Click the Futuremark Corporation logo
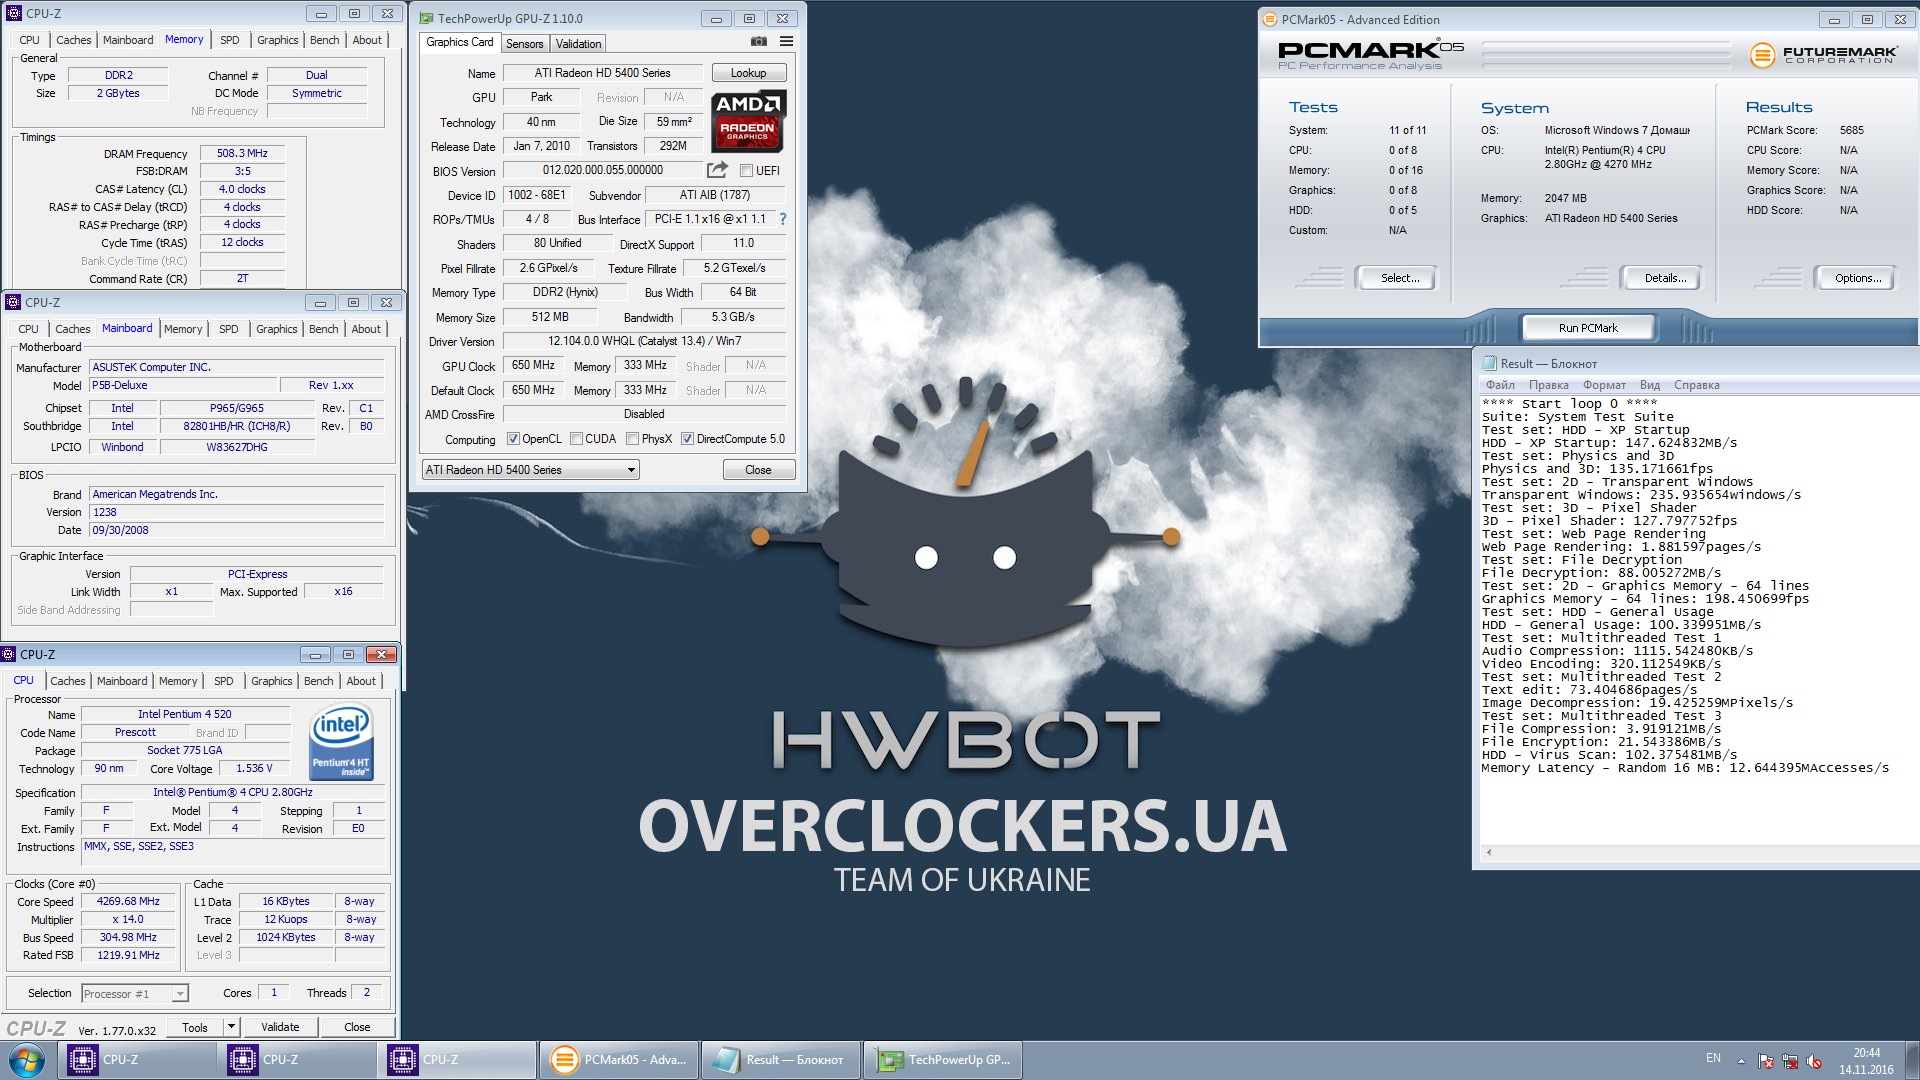Viewport: 1920px width, 1080px height. point(1823,55)
